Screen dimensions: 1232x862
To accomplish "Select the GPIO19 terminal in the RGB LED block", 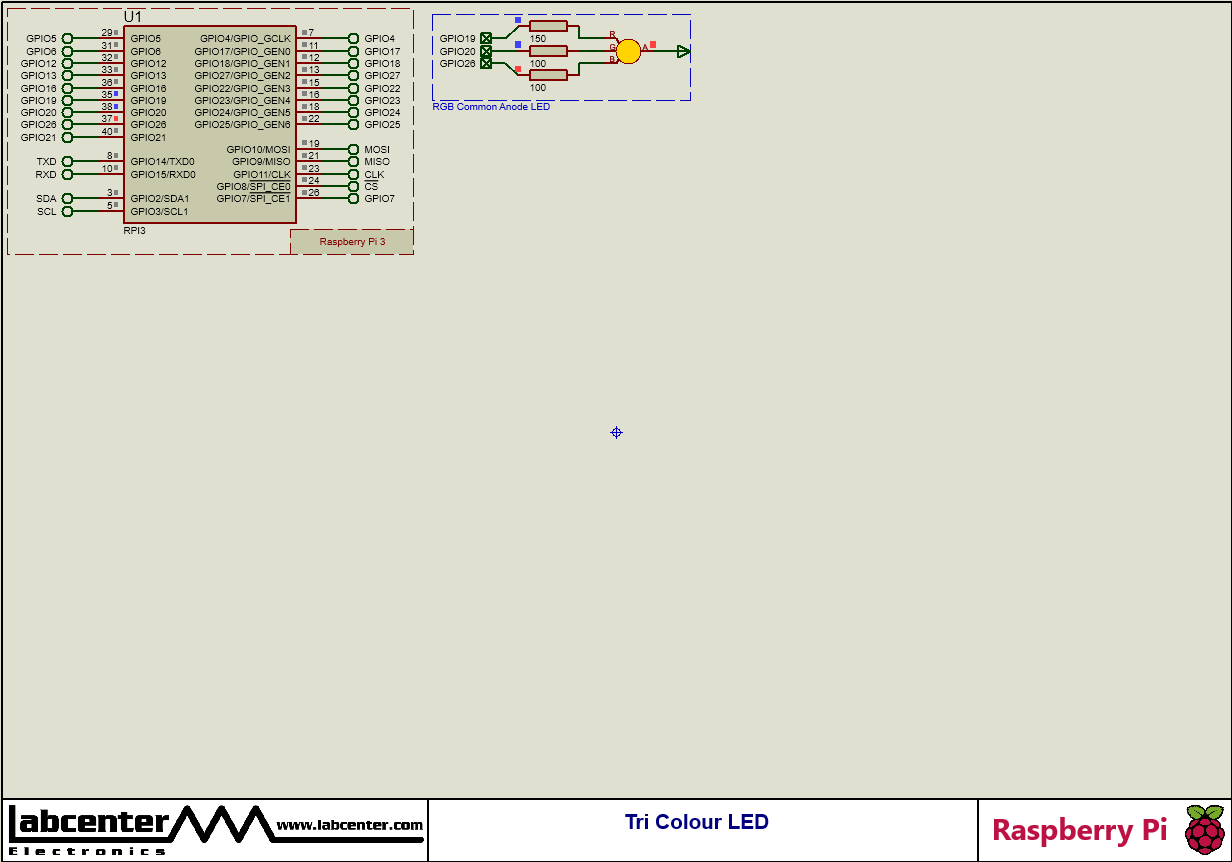I will pyautogui.click(x=486, y=39).
